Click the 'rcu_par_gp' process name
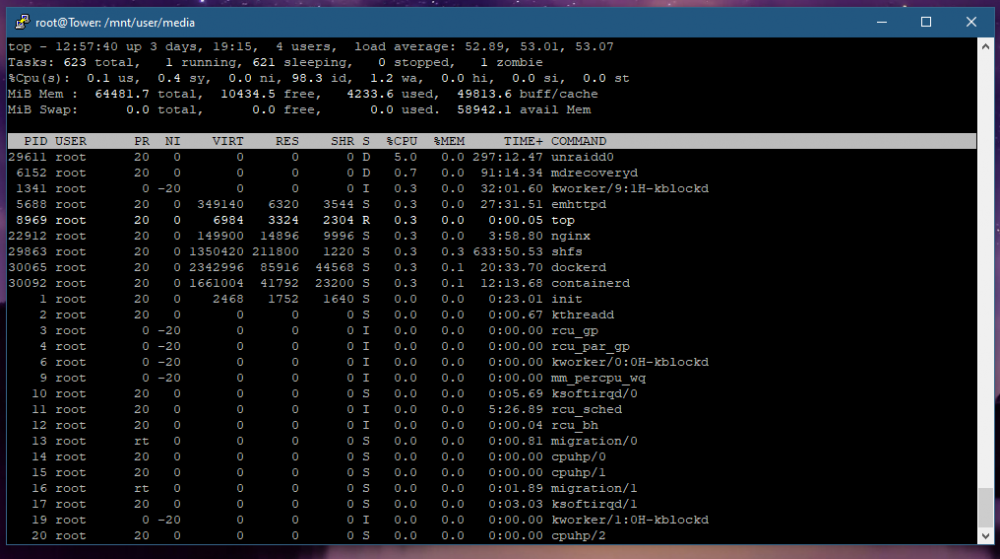The image size is (1000, 559). pos(591,347)
